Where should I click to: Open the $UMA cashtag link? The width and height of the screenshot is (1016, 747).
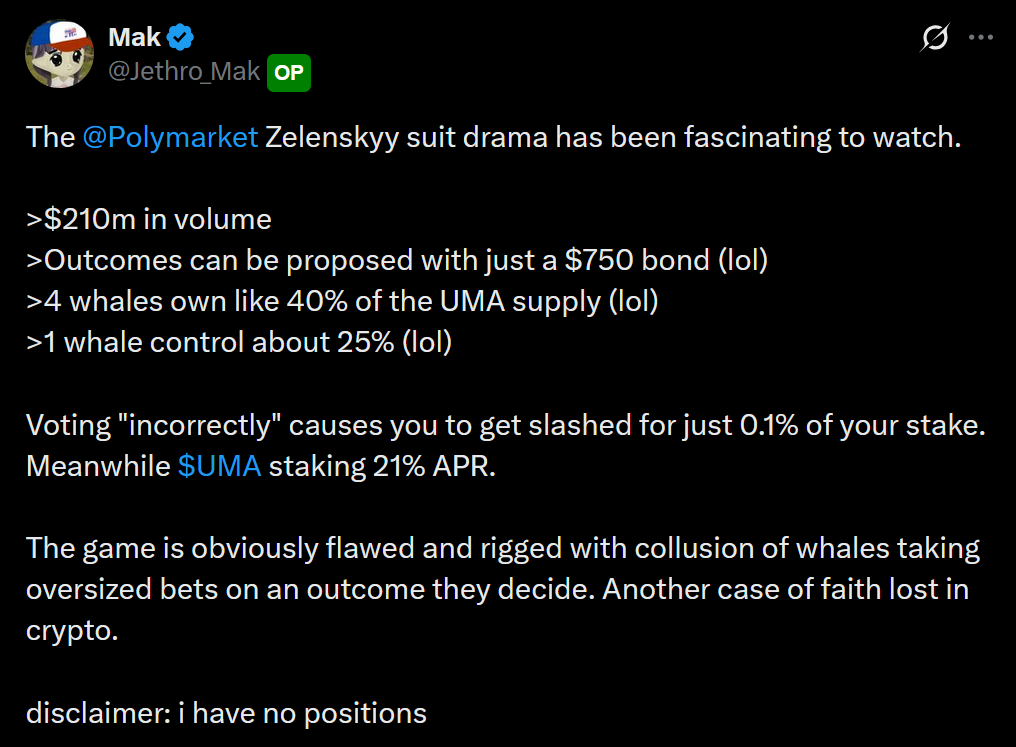click(x=219, y=466)
